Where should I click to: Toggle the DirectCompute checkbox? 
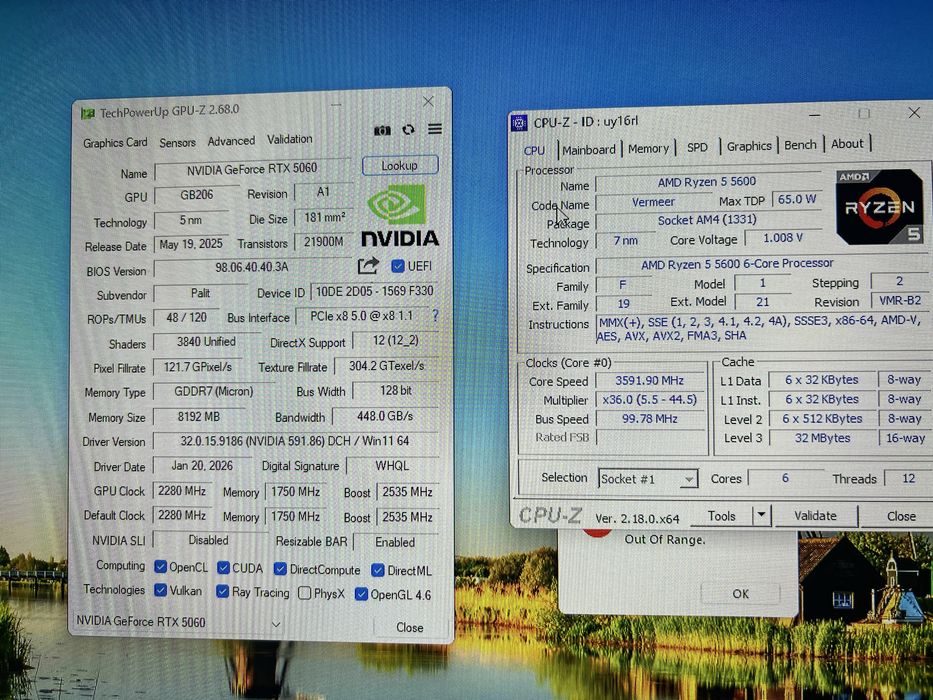click(280, 568)
